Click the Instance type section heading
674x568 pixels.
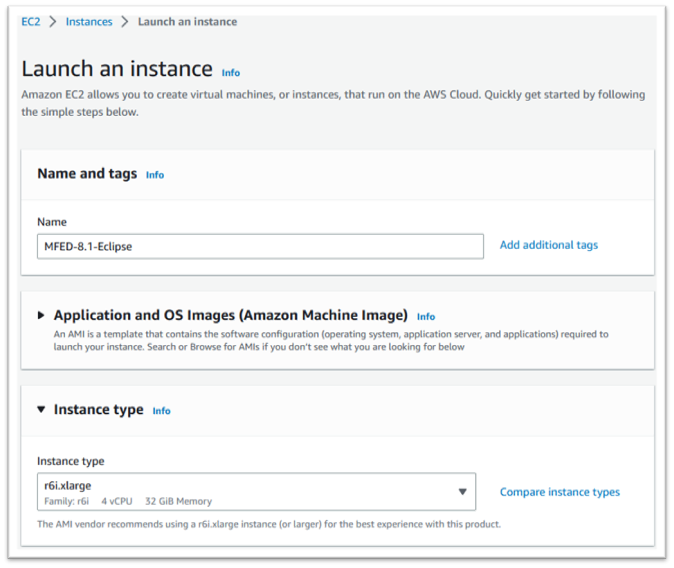tap(98, 410)
